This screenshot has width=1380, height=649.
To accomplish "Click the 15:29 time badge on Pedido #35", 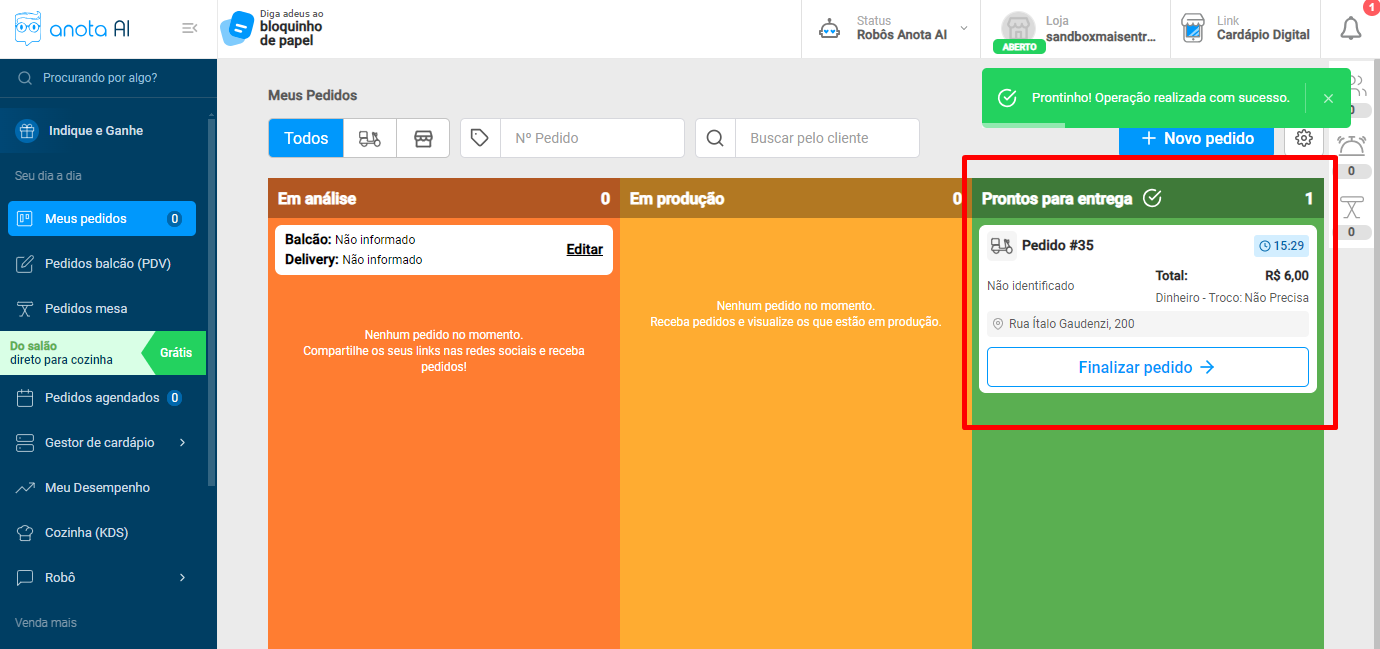I will (1281, 245).
